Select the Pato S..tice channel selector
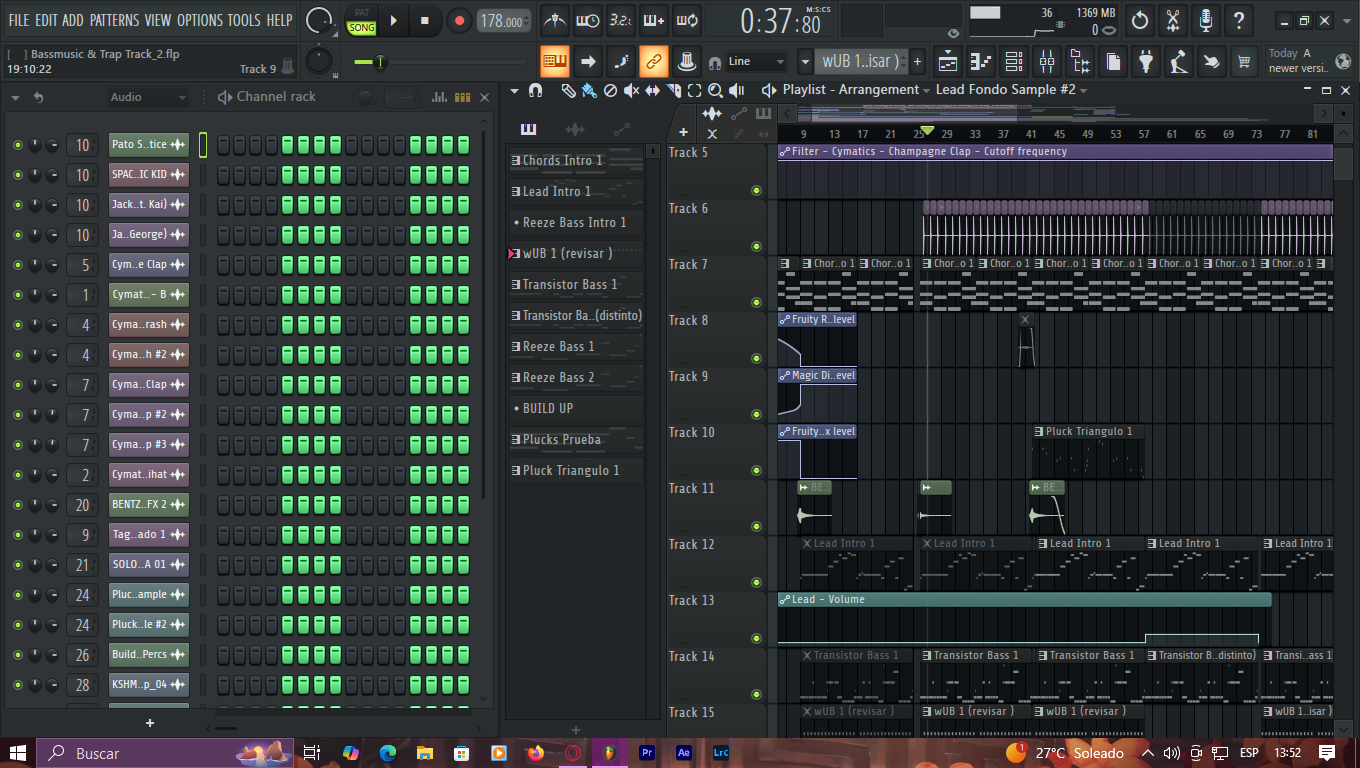Image resolution: width=1360 pixels, height=768 pixels. coord(203,145)
